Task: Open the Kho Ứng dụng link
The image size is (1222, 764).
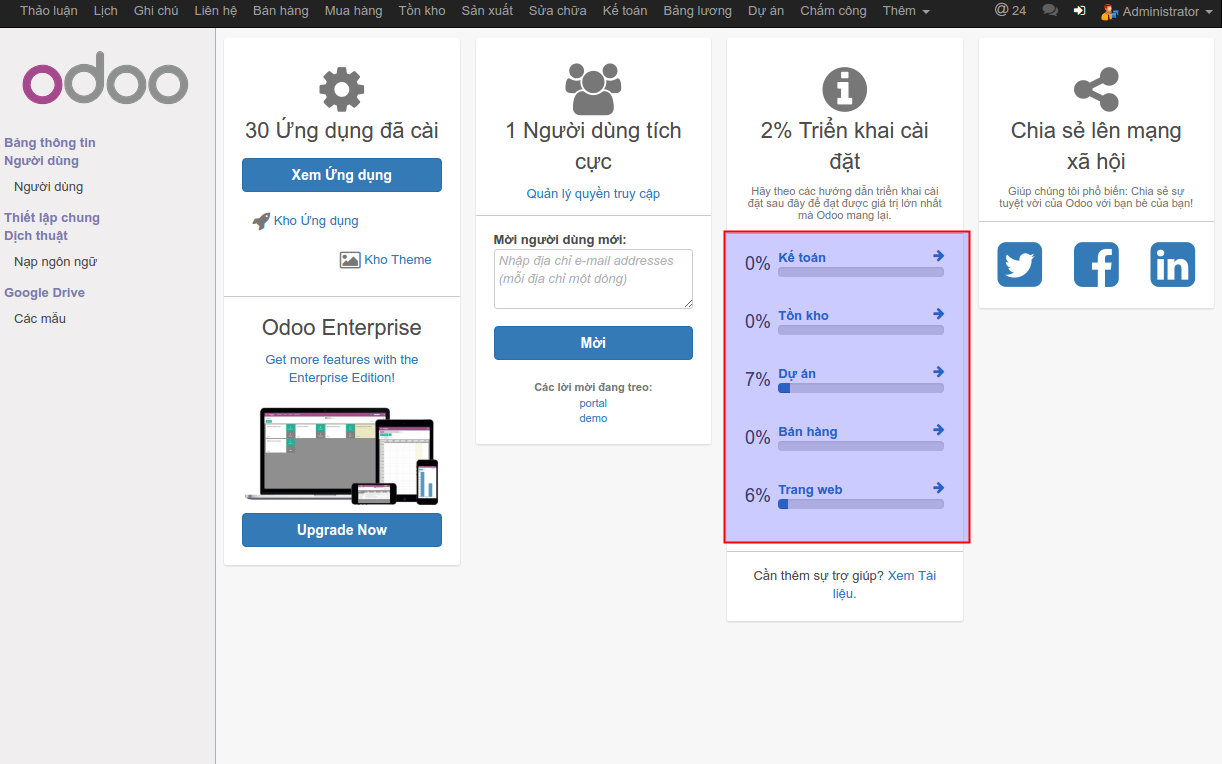Action: pyautogui.click(x=316, y=221)
